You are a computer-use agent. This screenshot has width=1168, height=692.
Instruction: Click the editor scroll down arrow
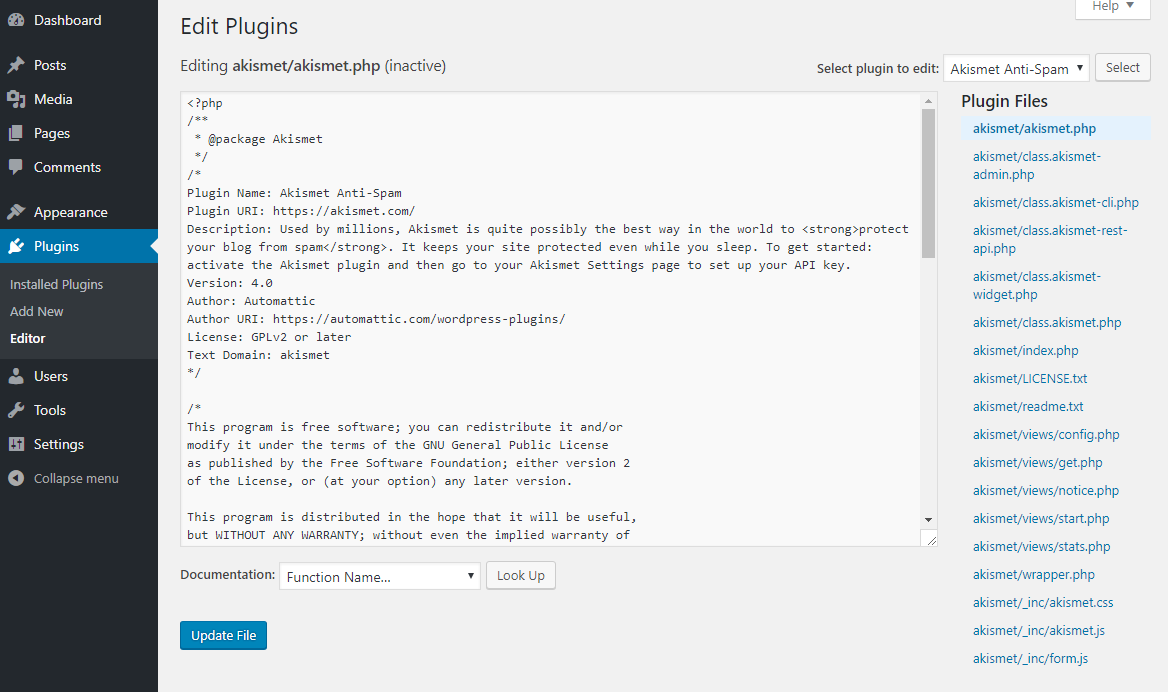(928, 520)
